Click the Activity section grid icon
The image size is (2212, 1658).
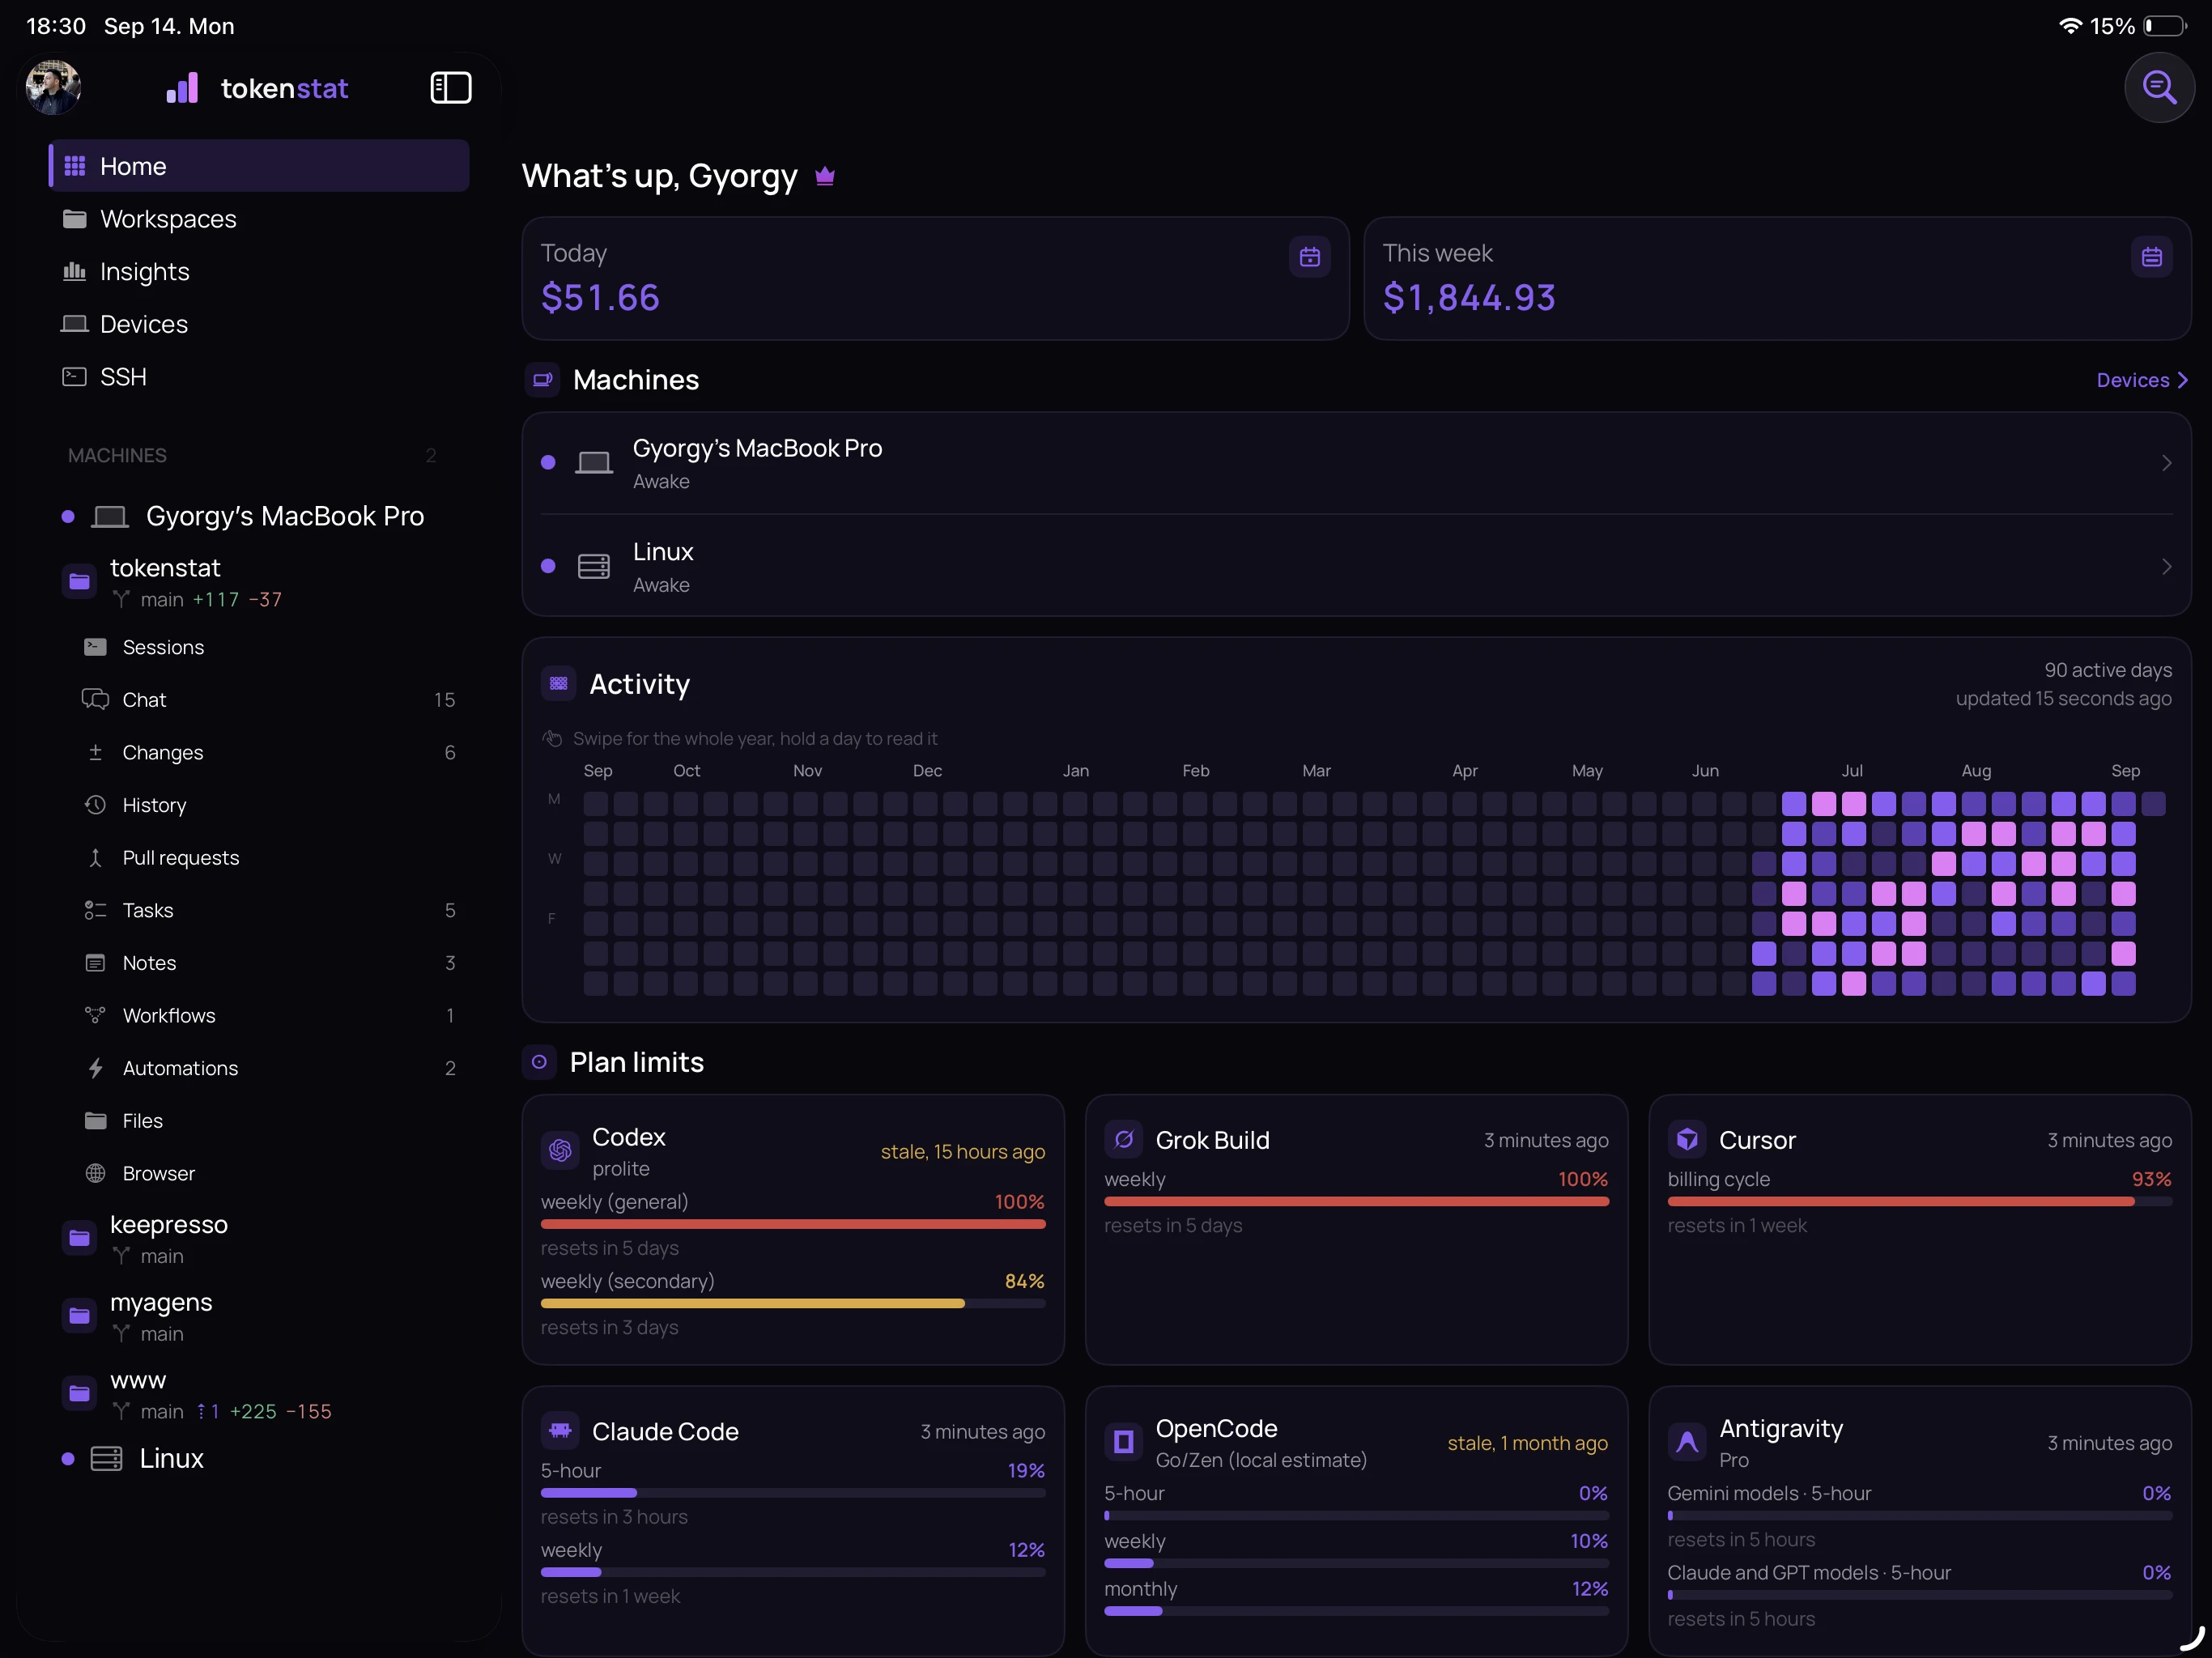coord(558,684)
